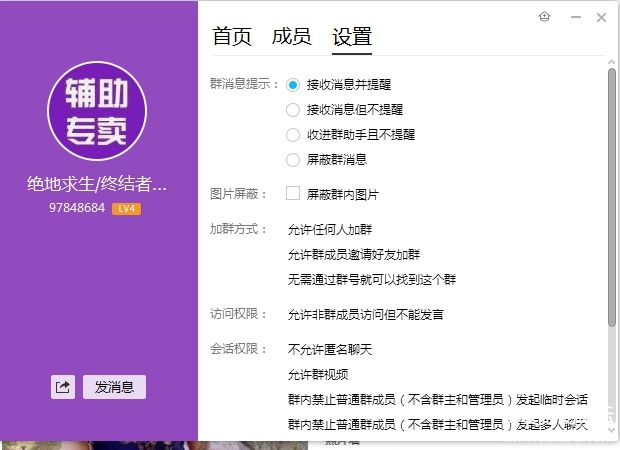Image resolution: width=620 pixels, height=450 pixels.
Task: Click the group name 绝地求生/终结者
Action: pos(97,185)
